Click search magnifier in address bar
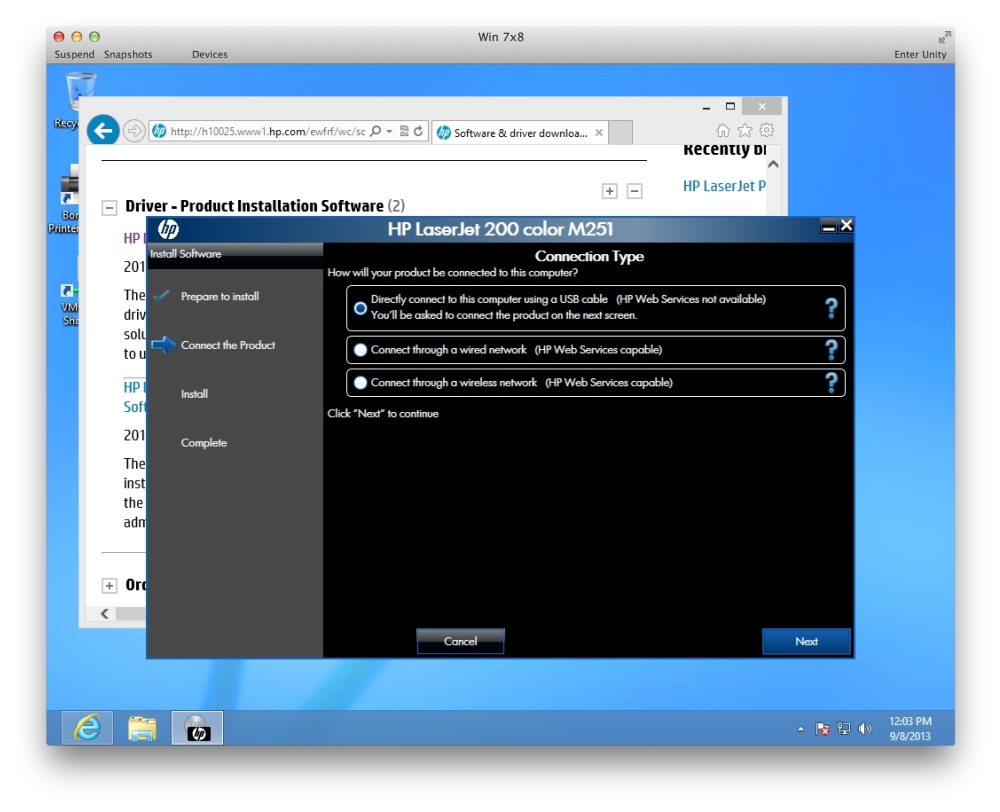This screenshot has width=1000, height=812. pyautogui.click(x=376, y=131)
